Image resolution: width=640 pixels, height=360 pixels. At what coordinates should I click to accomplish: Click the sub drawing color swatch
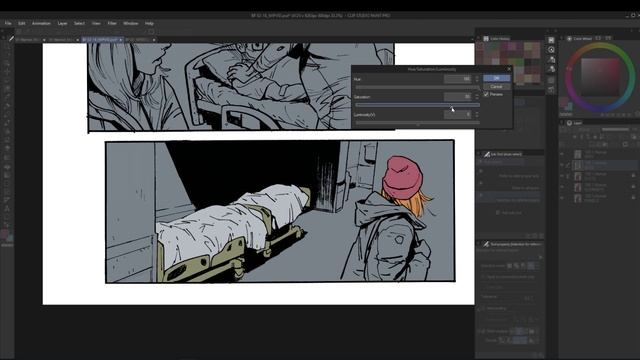[x=10, y=238]
